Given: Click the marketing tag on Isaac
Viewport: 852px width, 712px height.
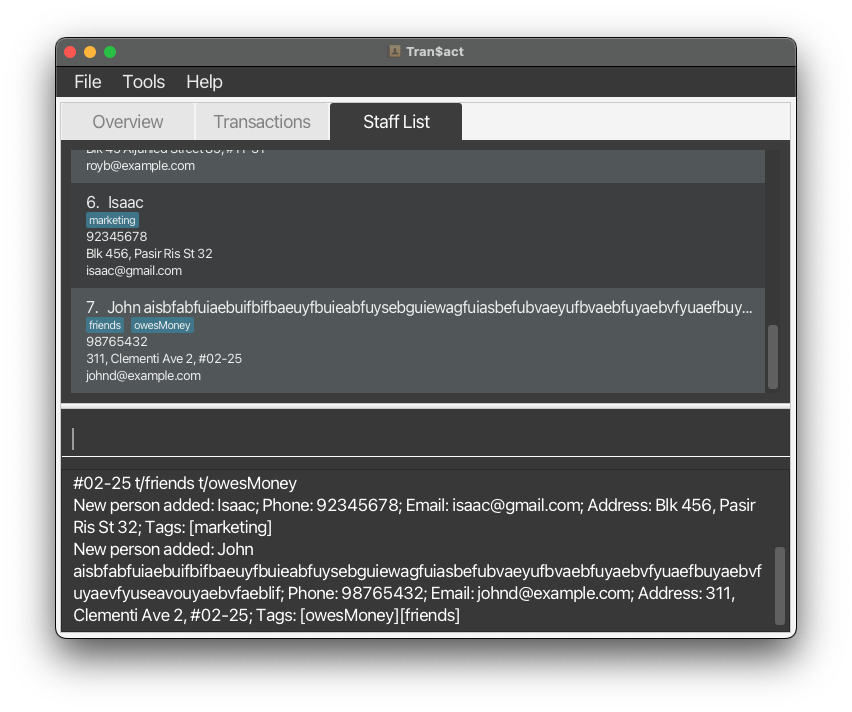Looking at the screenshot, I should click(112, 220).
